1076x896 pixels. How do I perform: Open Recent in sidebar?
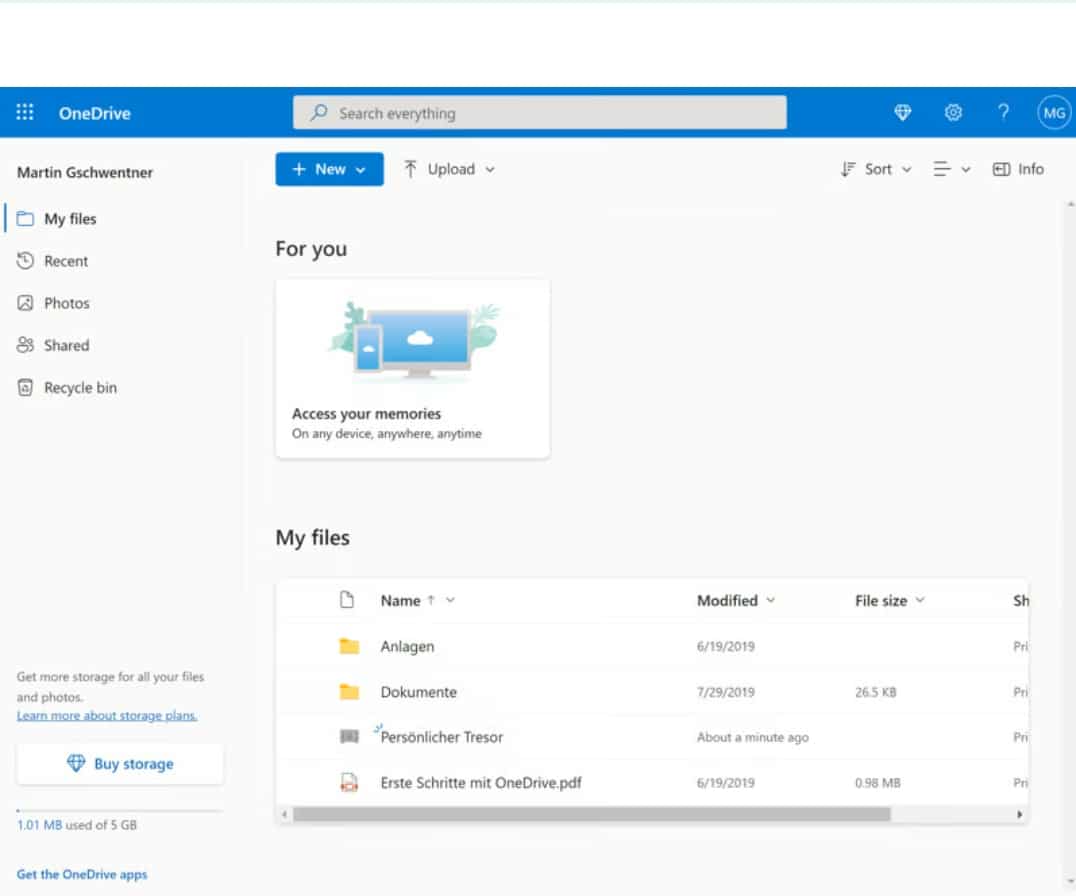tap(66, 261)
